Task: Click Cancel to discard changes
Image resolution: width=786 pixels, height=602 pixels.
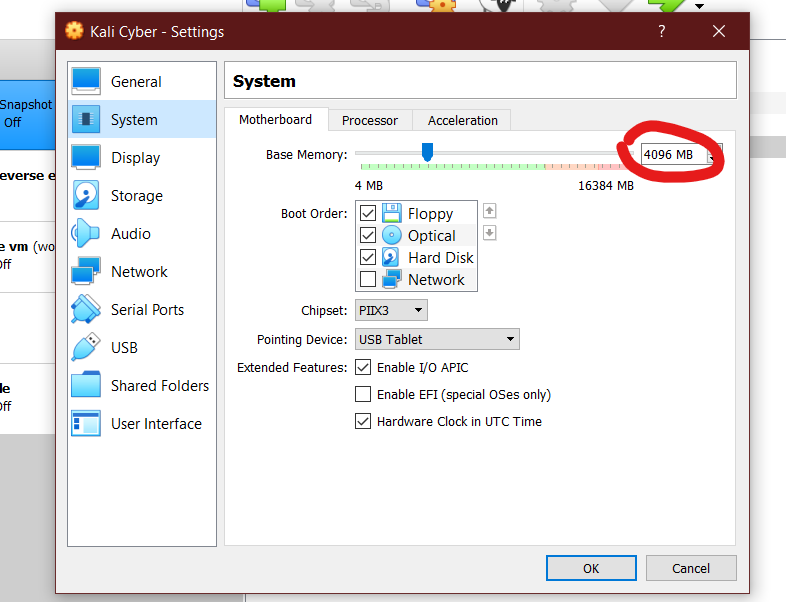Action: [x=691, y=568]
